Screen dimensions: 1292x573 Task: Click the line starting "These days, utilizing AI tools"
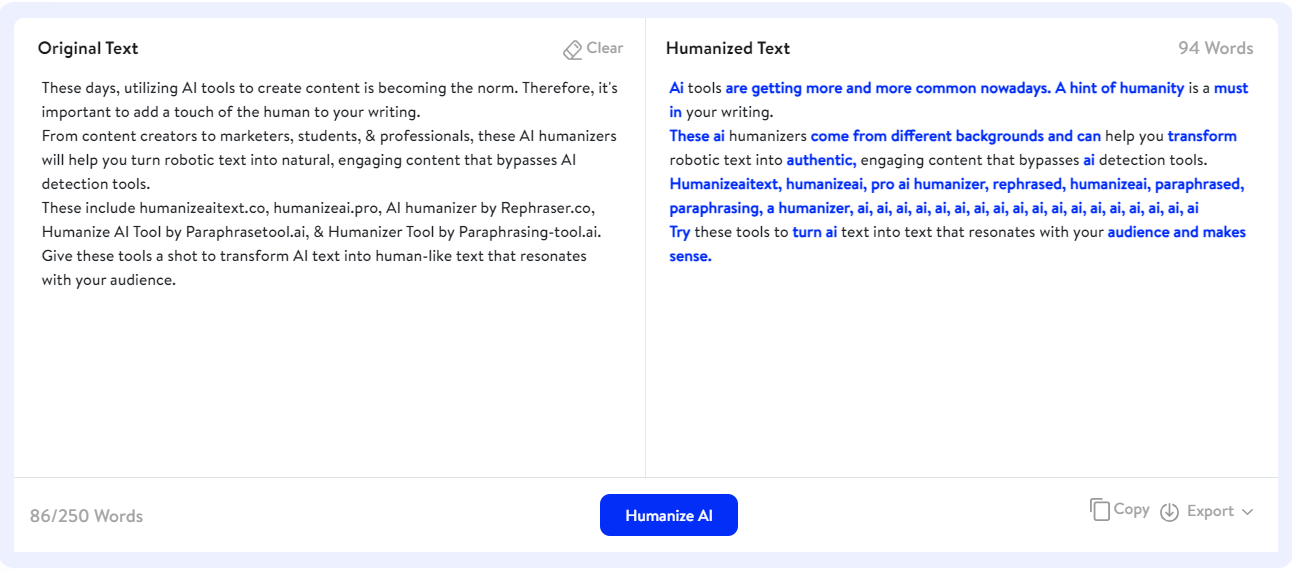tap(330, 88)
